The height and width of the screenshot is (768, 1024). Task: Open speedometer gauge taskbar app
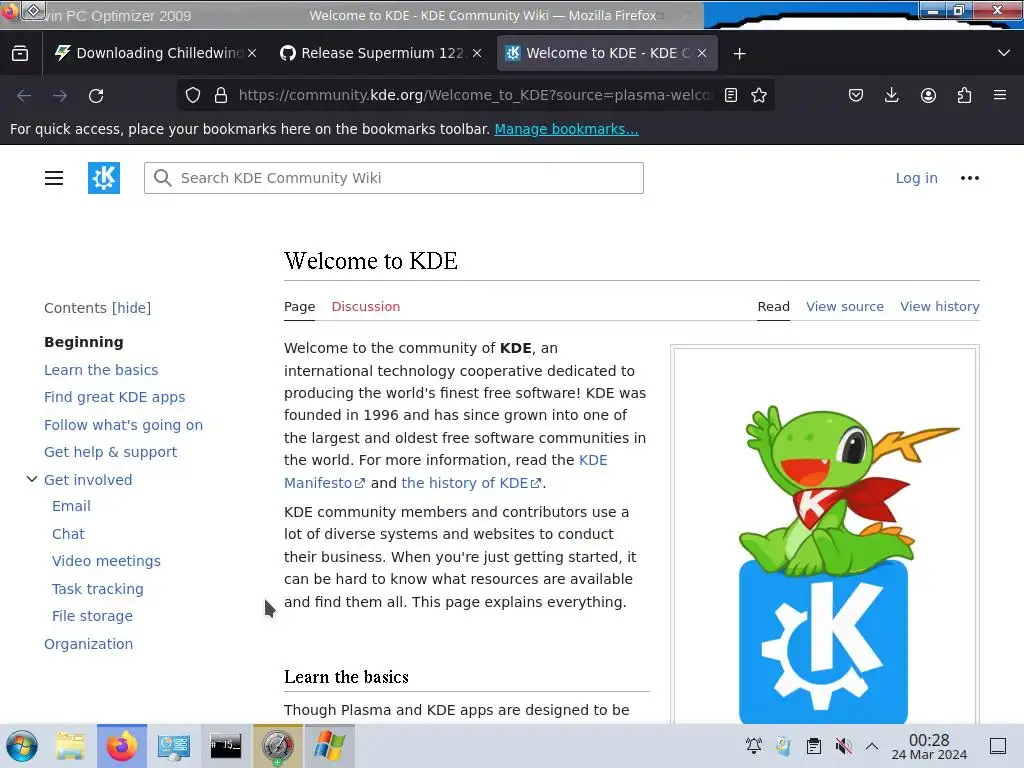(x=278, y=746)
